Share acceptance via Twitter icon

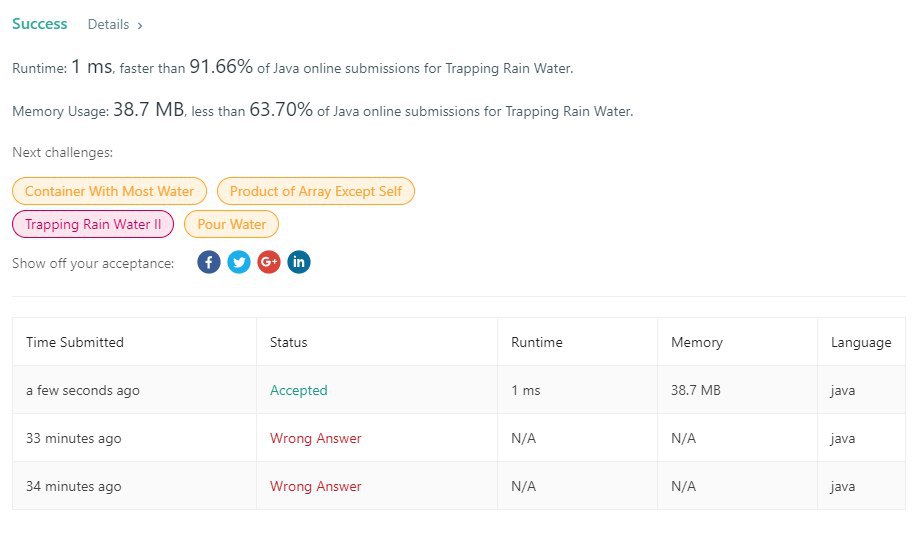(x=239, y=262)
